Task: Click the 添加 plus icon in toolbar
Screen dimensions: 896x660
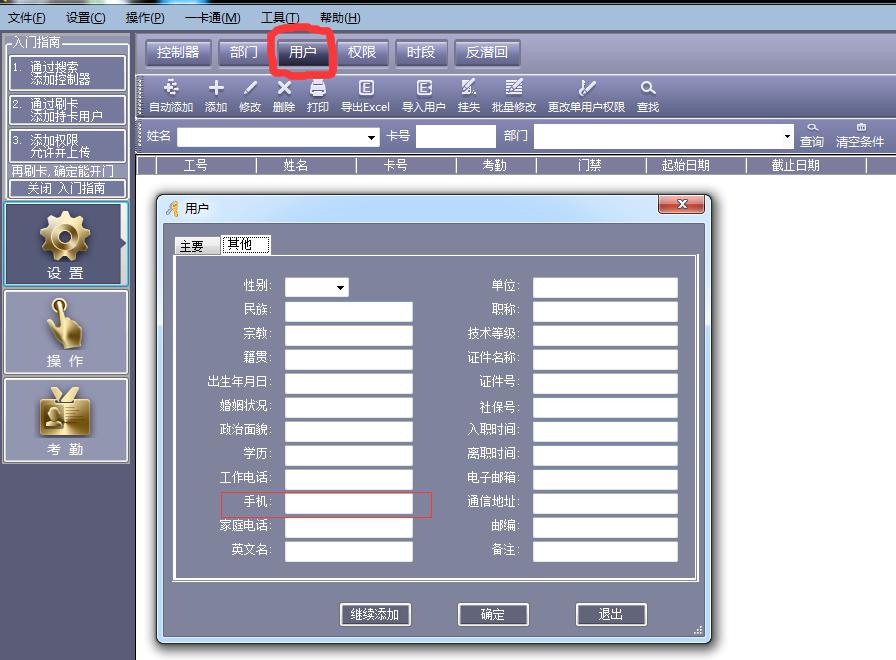Action: (216, 89)
